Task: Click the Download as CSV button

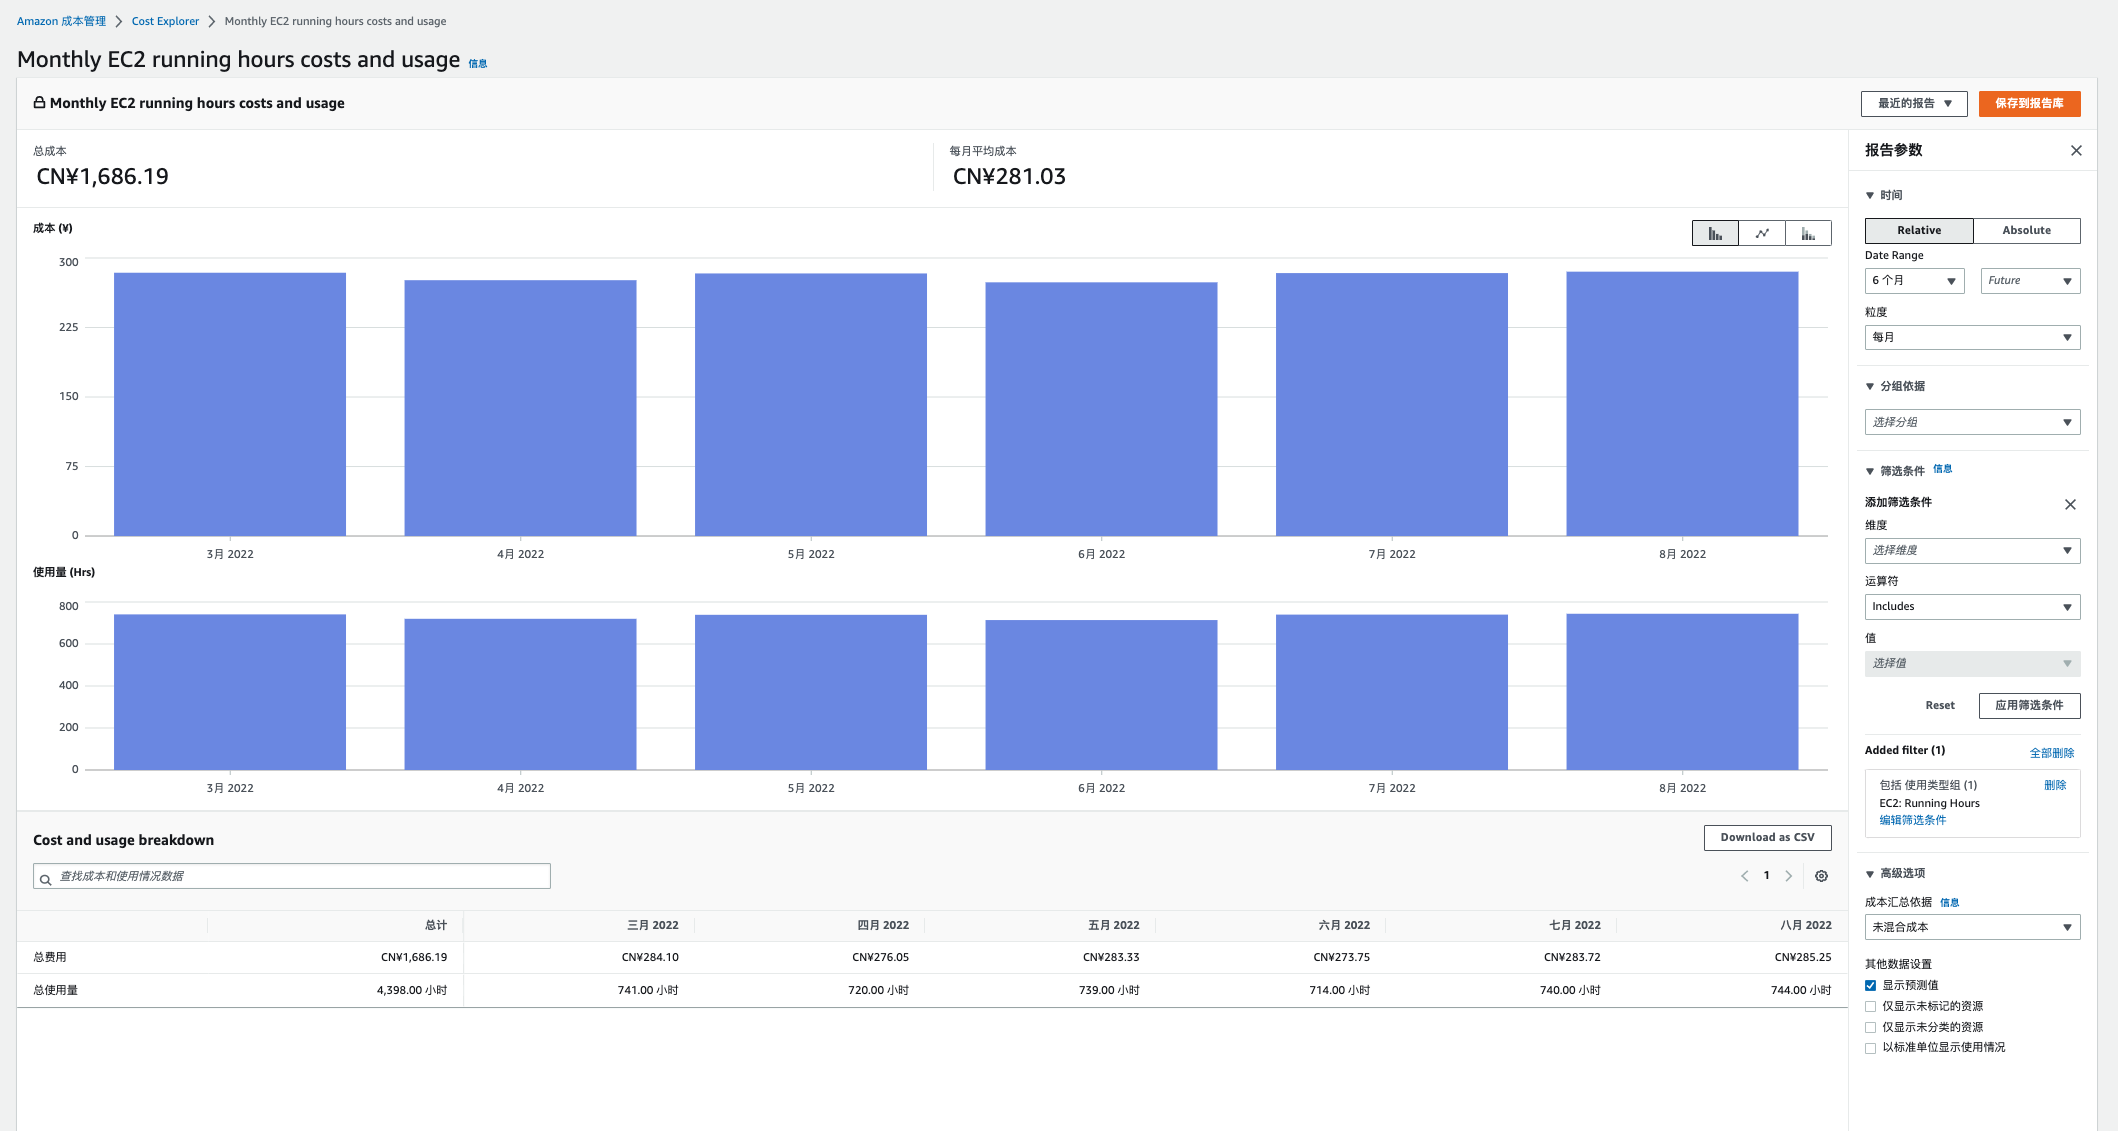Action: (x=1766, y=837)
